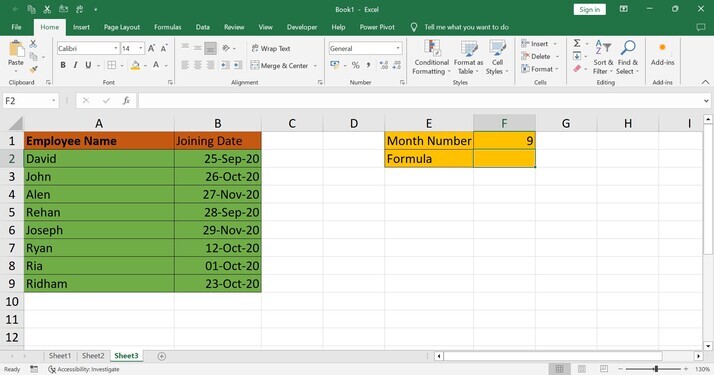Switch to the Data ribbon tab
The image size is (714, 375).
pos(203,27)
